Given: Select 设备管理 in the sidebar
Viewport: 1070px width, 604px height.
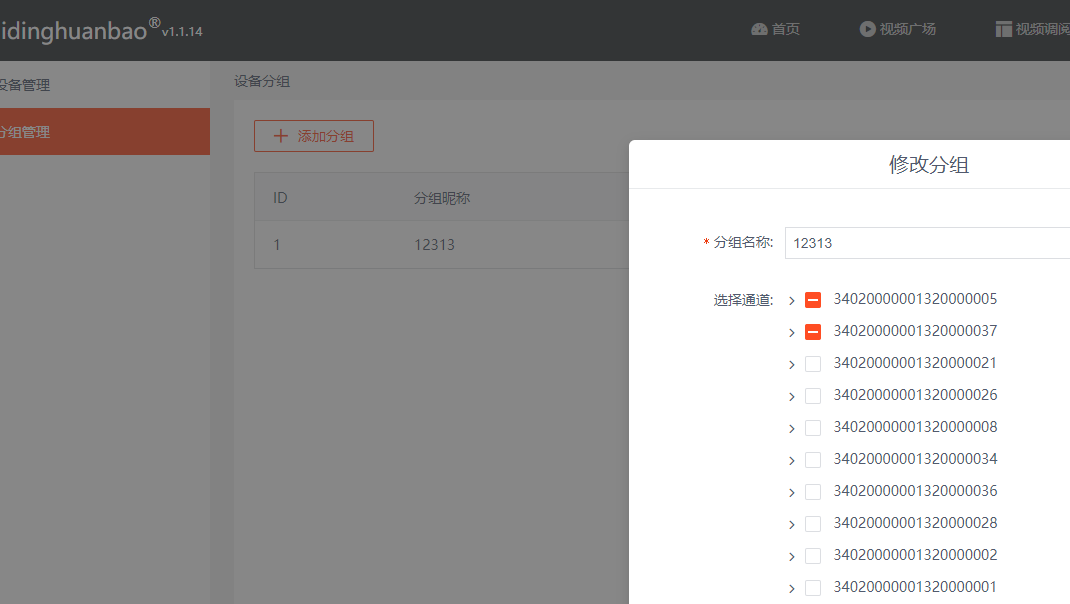Looking at the screenshot, I should (105, 85).
